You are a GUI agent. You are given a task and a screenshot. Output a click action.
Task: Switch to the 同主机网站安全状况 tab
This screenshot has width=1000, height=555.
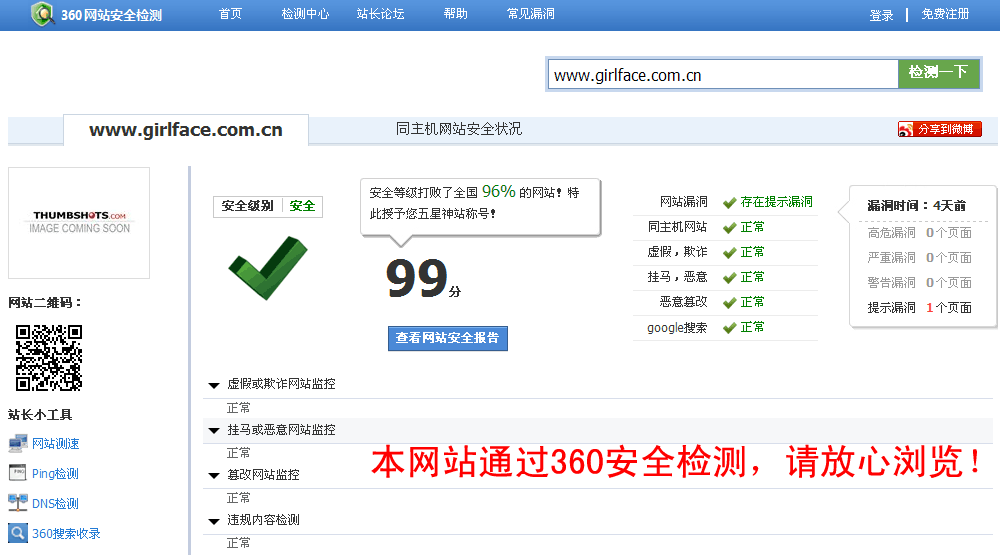(x=458, y=129)
